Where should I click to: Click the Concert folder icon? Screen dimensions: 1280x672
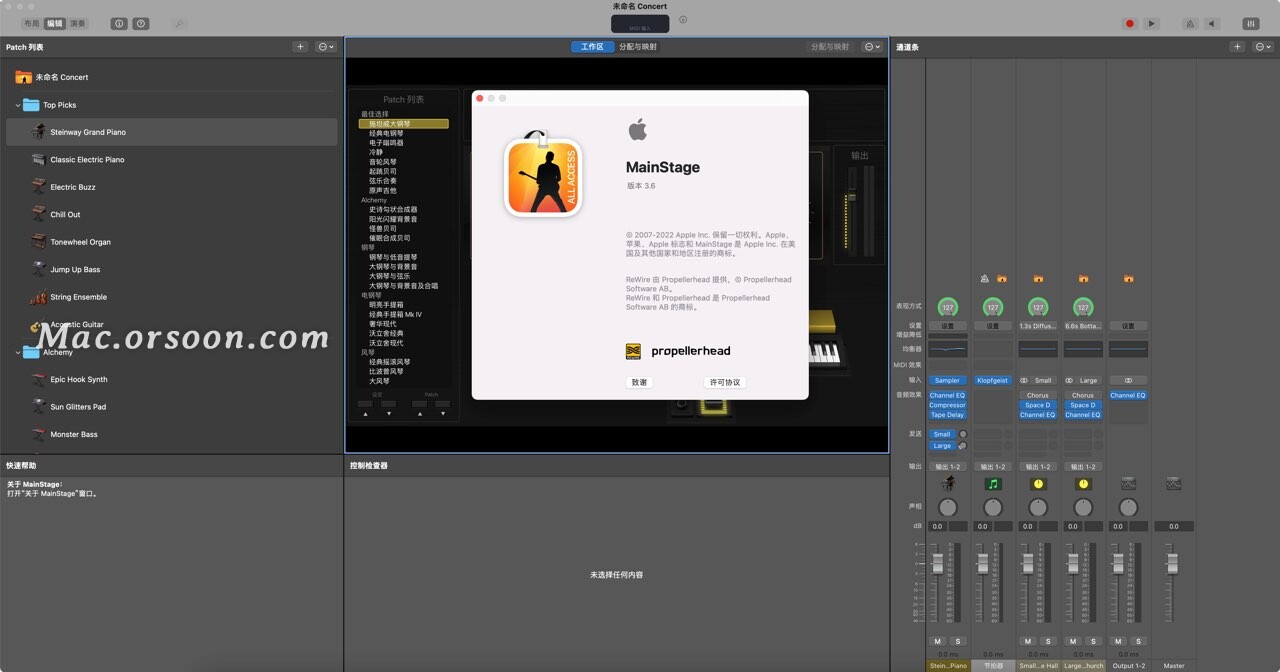(23, 77)
